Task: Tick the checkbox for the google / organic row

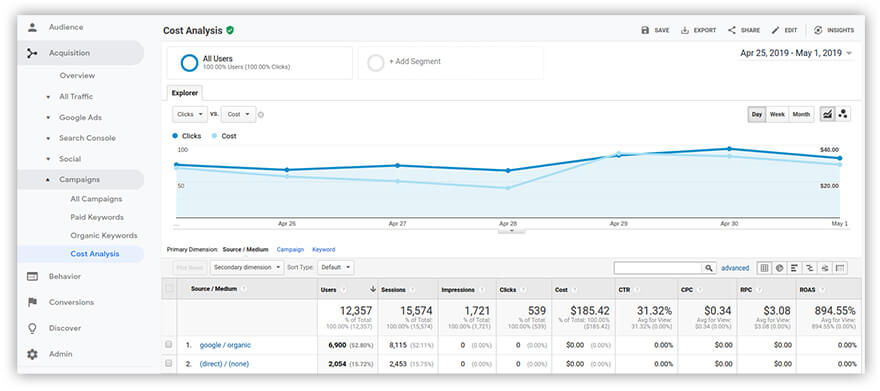Action: click(x=168, y=345)
